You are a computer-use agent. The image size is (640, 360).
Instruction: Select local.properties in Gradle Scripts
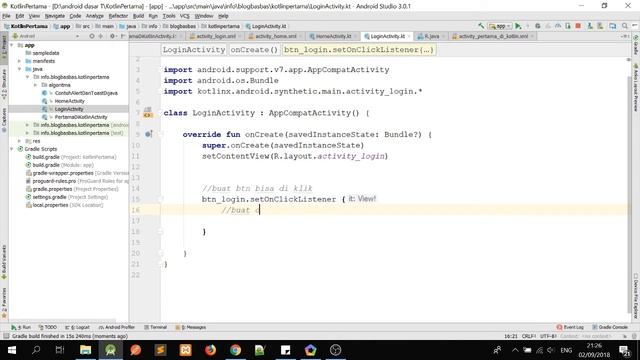pyautogui.click(x=50, y=205)
